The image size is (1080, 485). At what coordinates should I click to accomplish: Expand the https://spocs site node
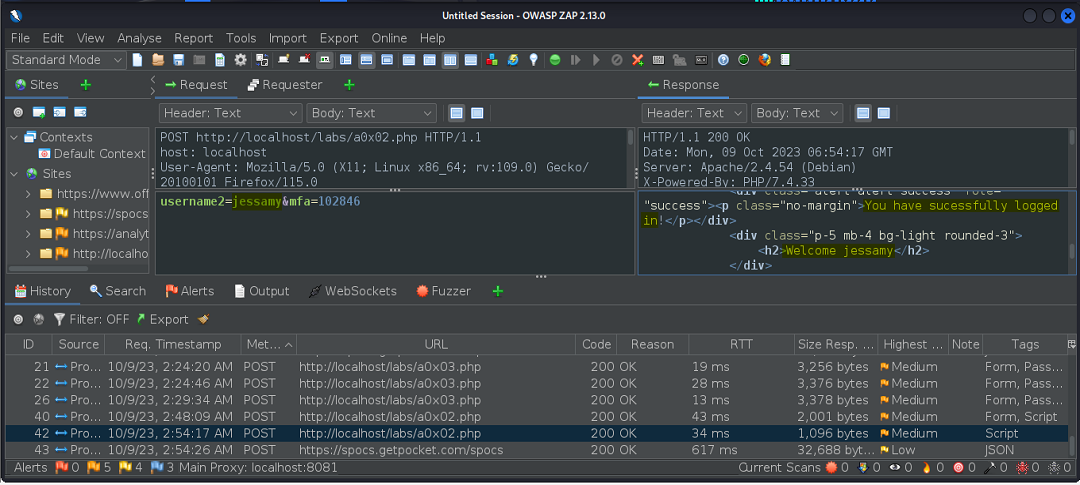[x=28, y=214]
